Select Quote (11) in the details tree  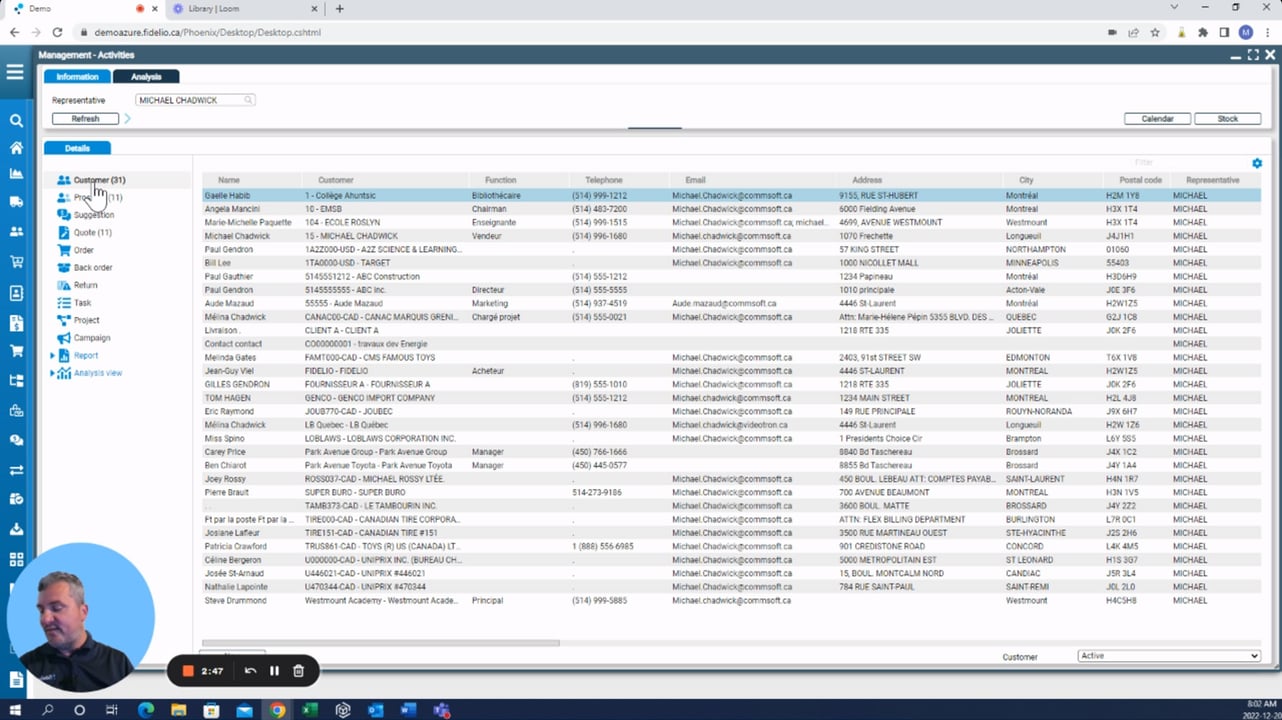pyautogui.click(x=92, y=232)
